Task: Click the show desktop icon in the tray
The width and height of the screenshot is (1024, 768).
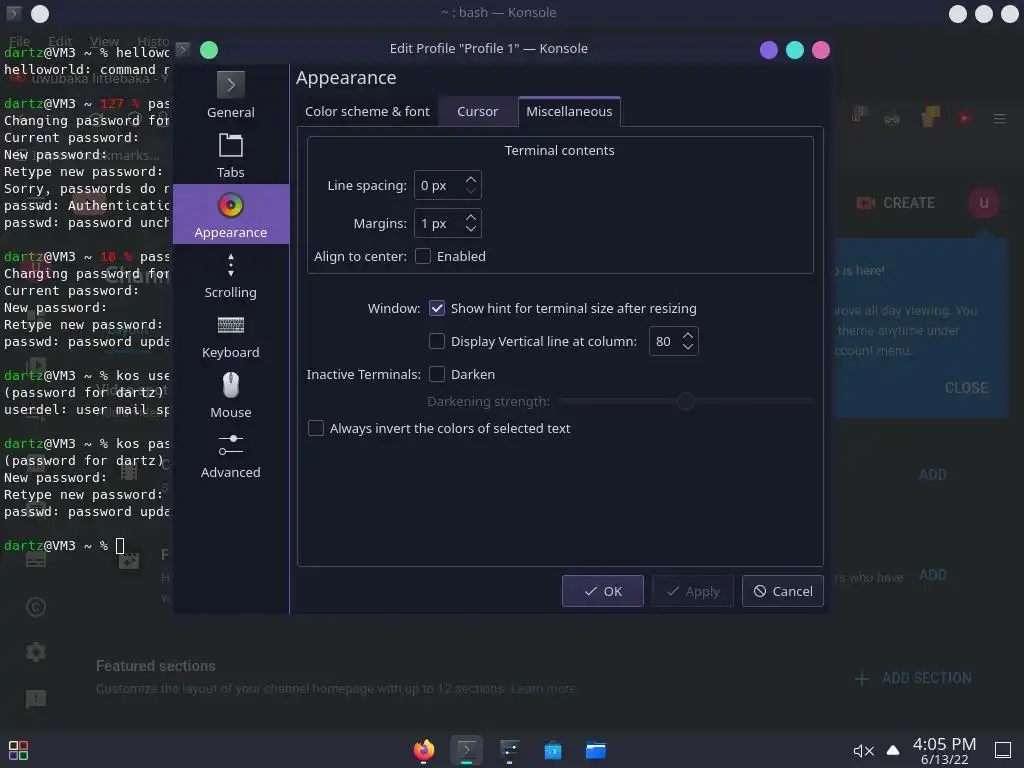Action: [1002, 750]
